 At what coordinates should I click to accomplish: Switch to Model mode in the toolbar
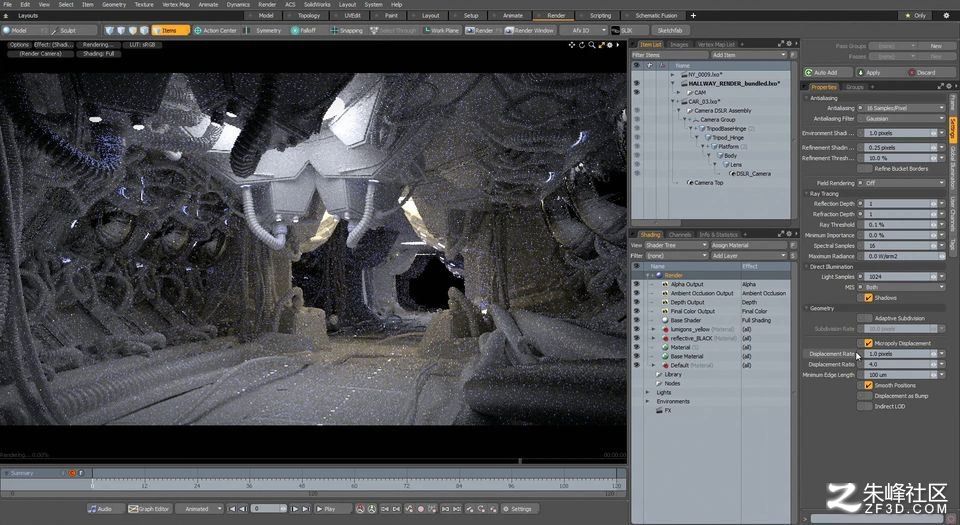[24, 30]
